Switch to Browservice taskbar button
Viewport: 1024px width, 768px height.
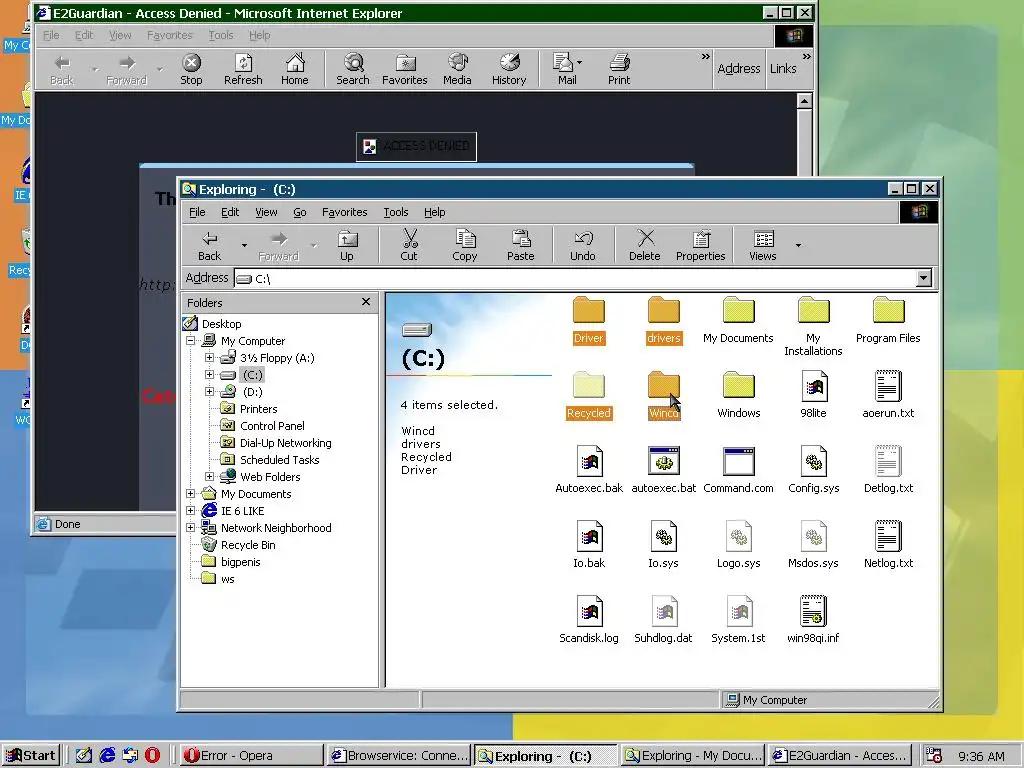(x=398, y=756)
